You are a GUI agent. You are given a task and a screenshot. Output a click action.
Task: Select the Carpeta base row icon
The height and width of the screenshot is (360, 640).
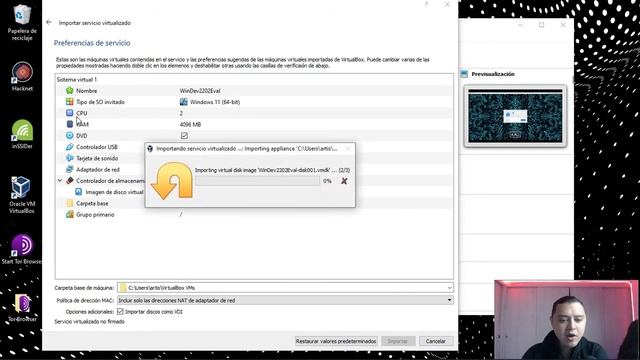point(70,203)
